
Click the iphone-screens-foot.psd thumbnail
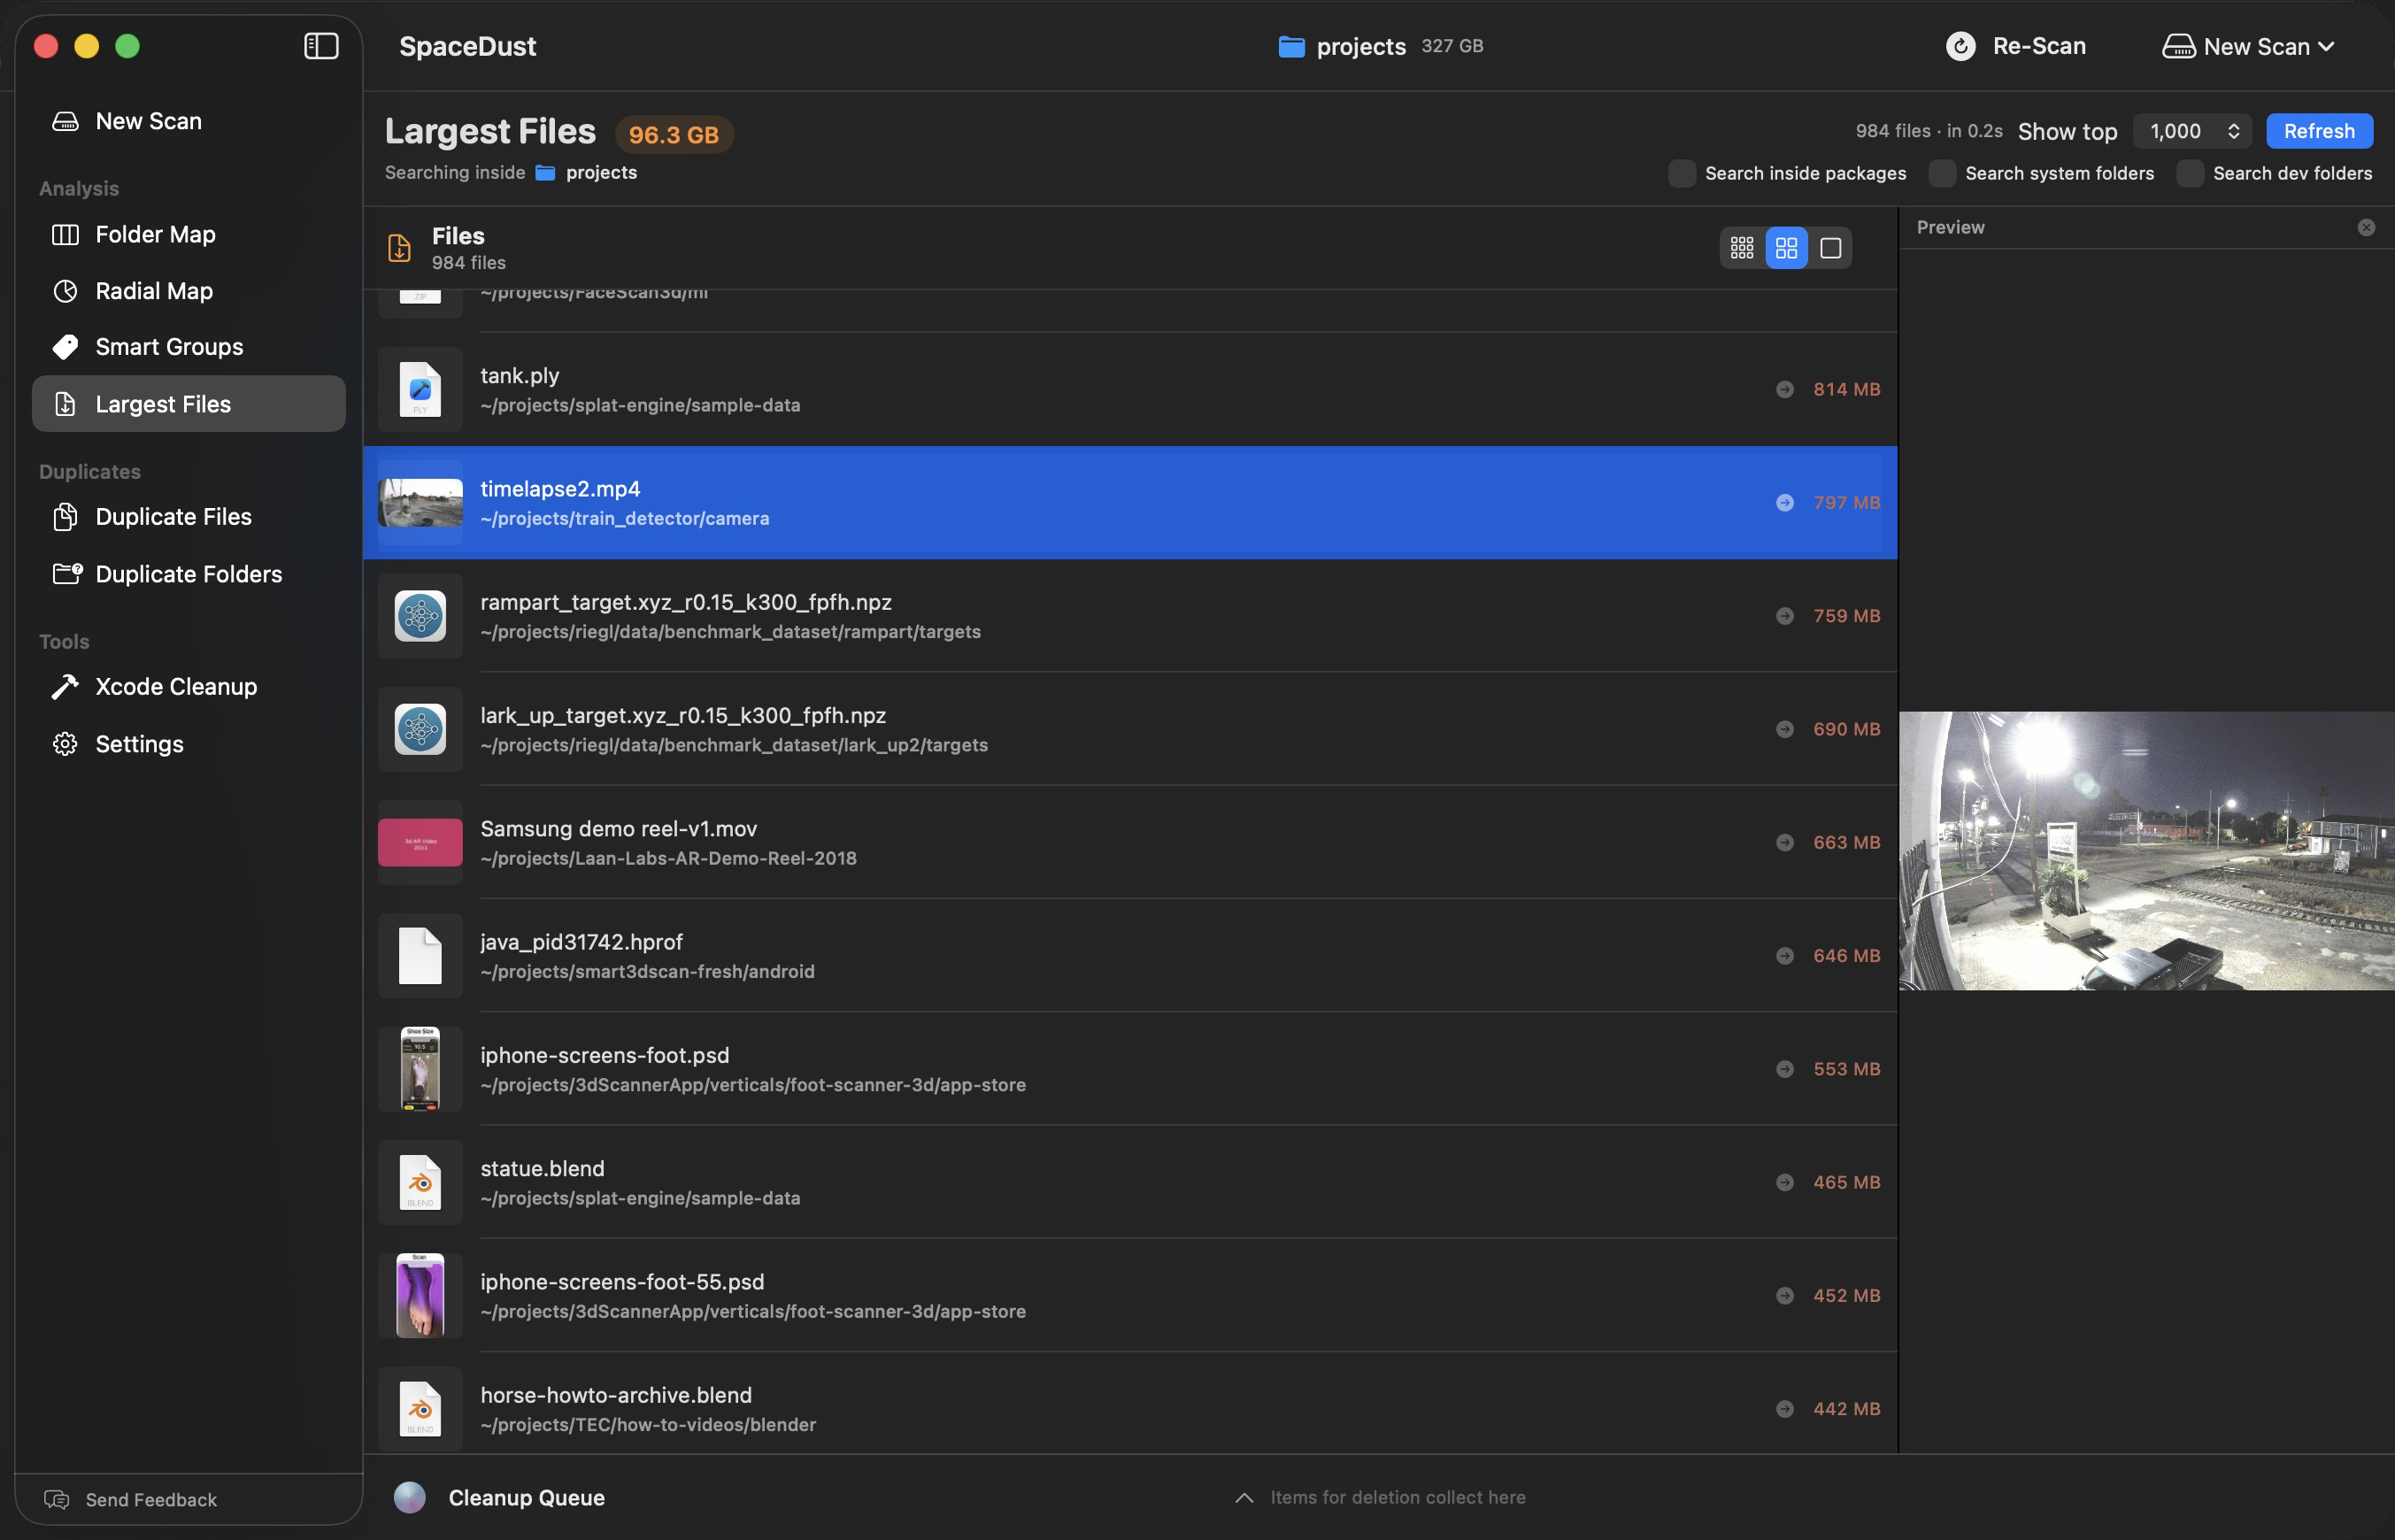click(420, 1069)
